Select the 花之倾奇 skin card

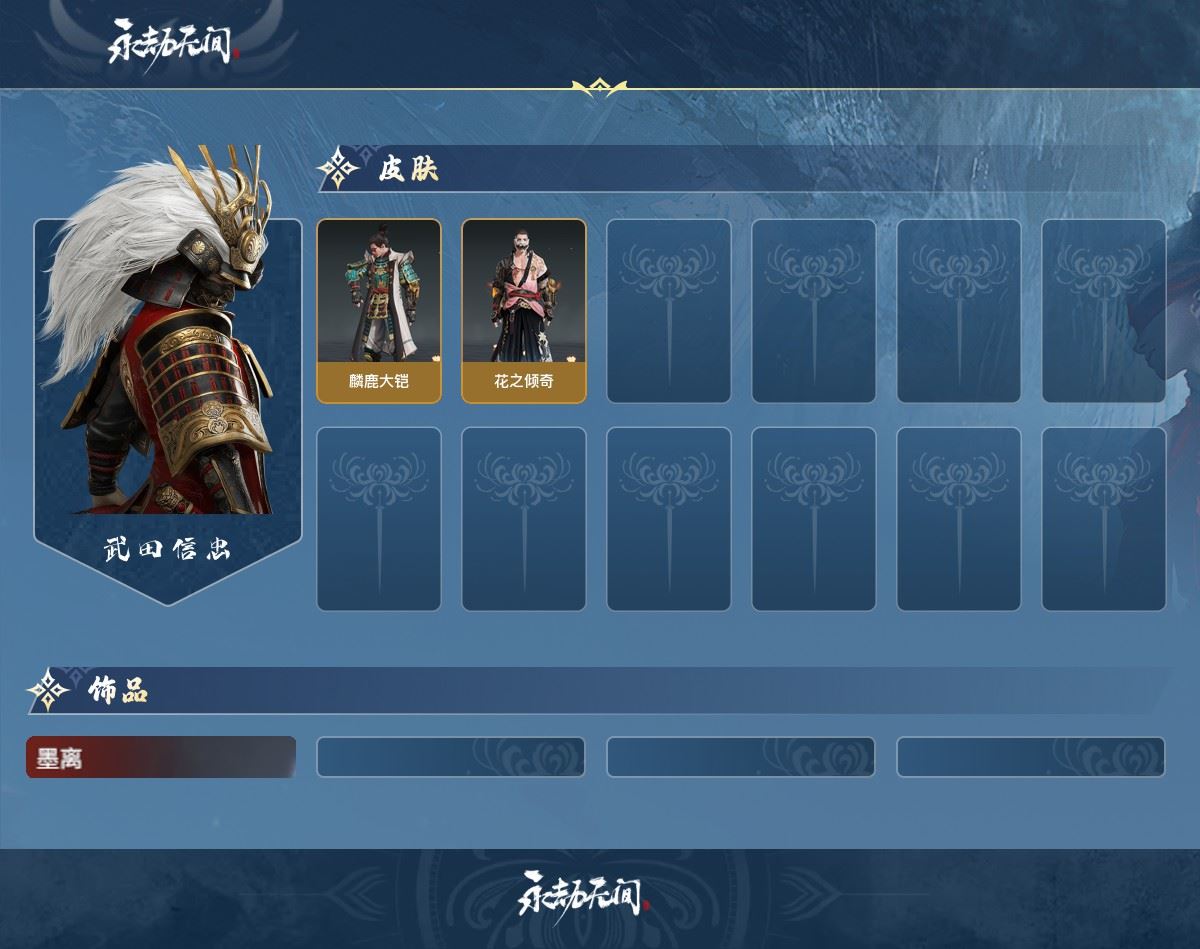524,311
